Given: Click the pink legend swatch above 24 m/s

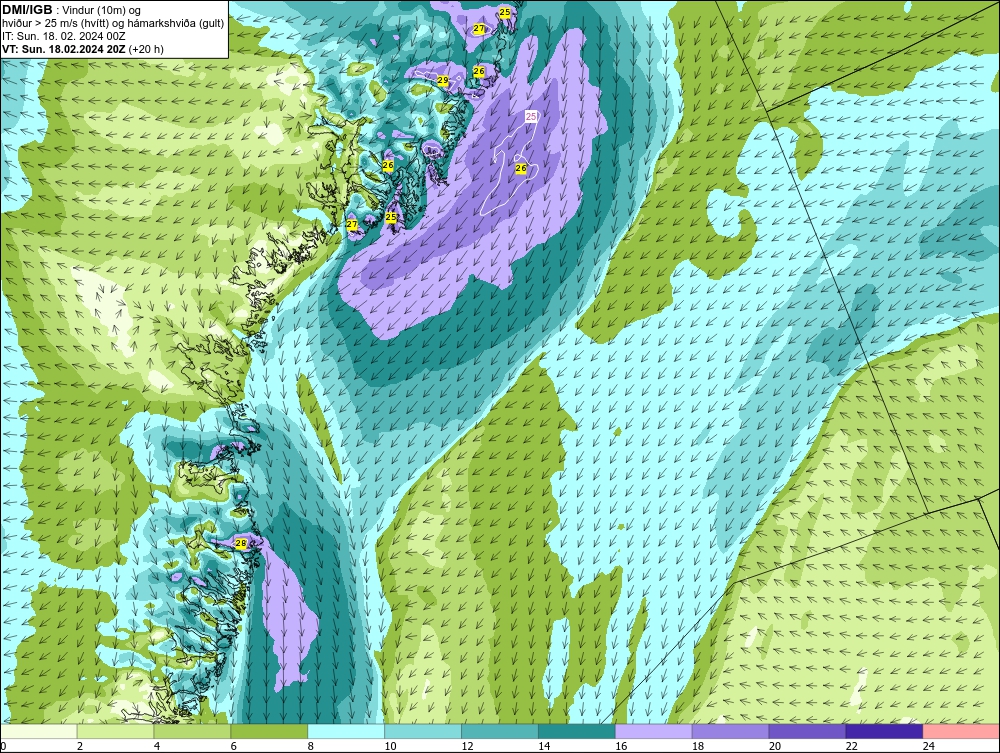Looking at the screenshot, I should tap(960, 731).
